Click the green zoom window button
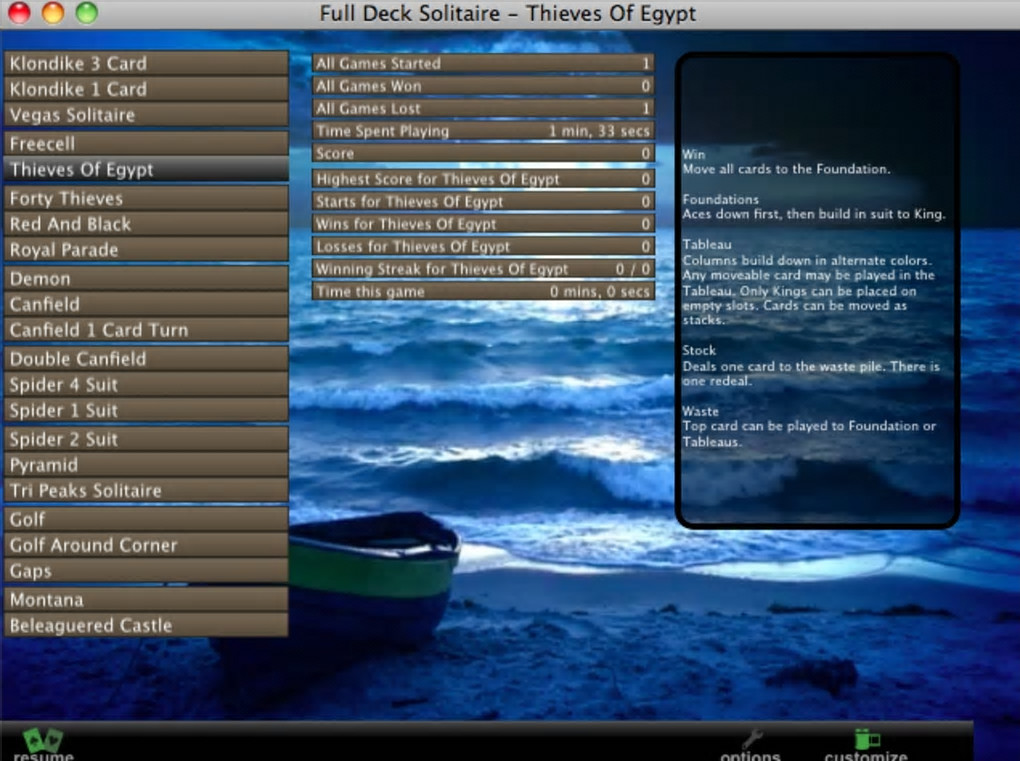 [87, 12]
